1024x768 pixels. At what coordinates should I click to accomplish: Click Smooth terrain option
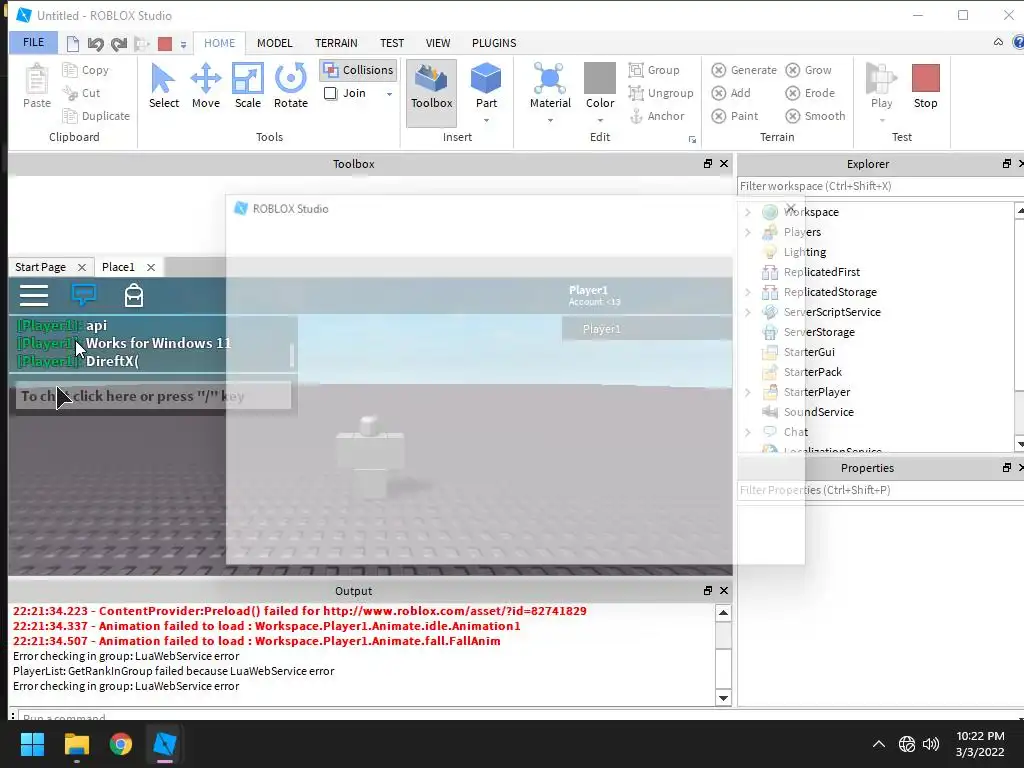(816, 116)
